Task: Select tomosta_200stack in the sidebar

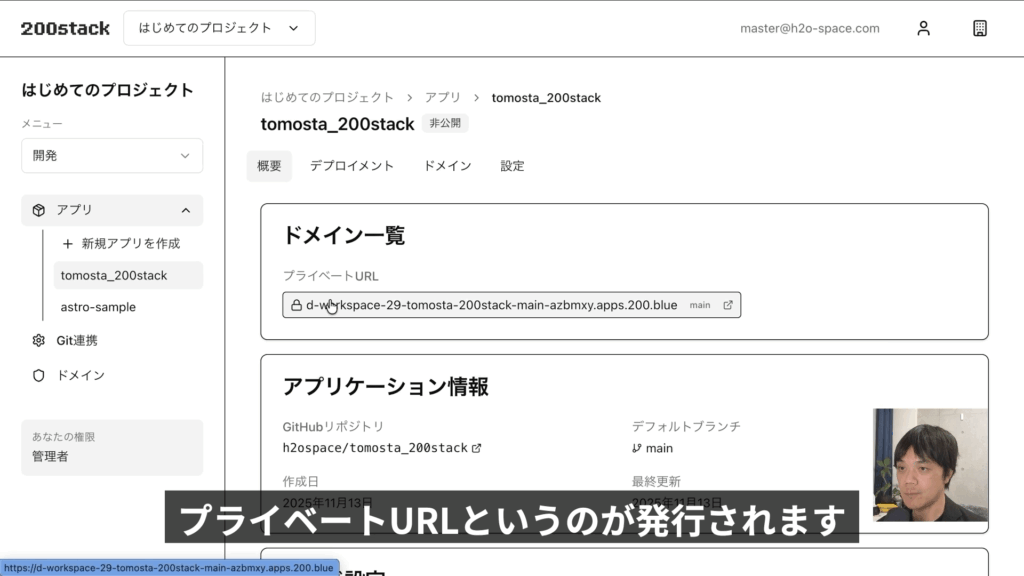Action: coord(114,275)
